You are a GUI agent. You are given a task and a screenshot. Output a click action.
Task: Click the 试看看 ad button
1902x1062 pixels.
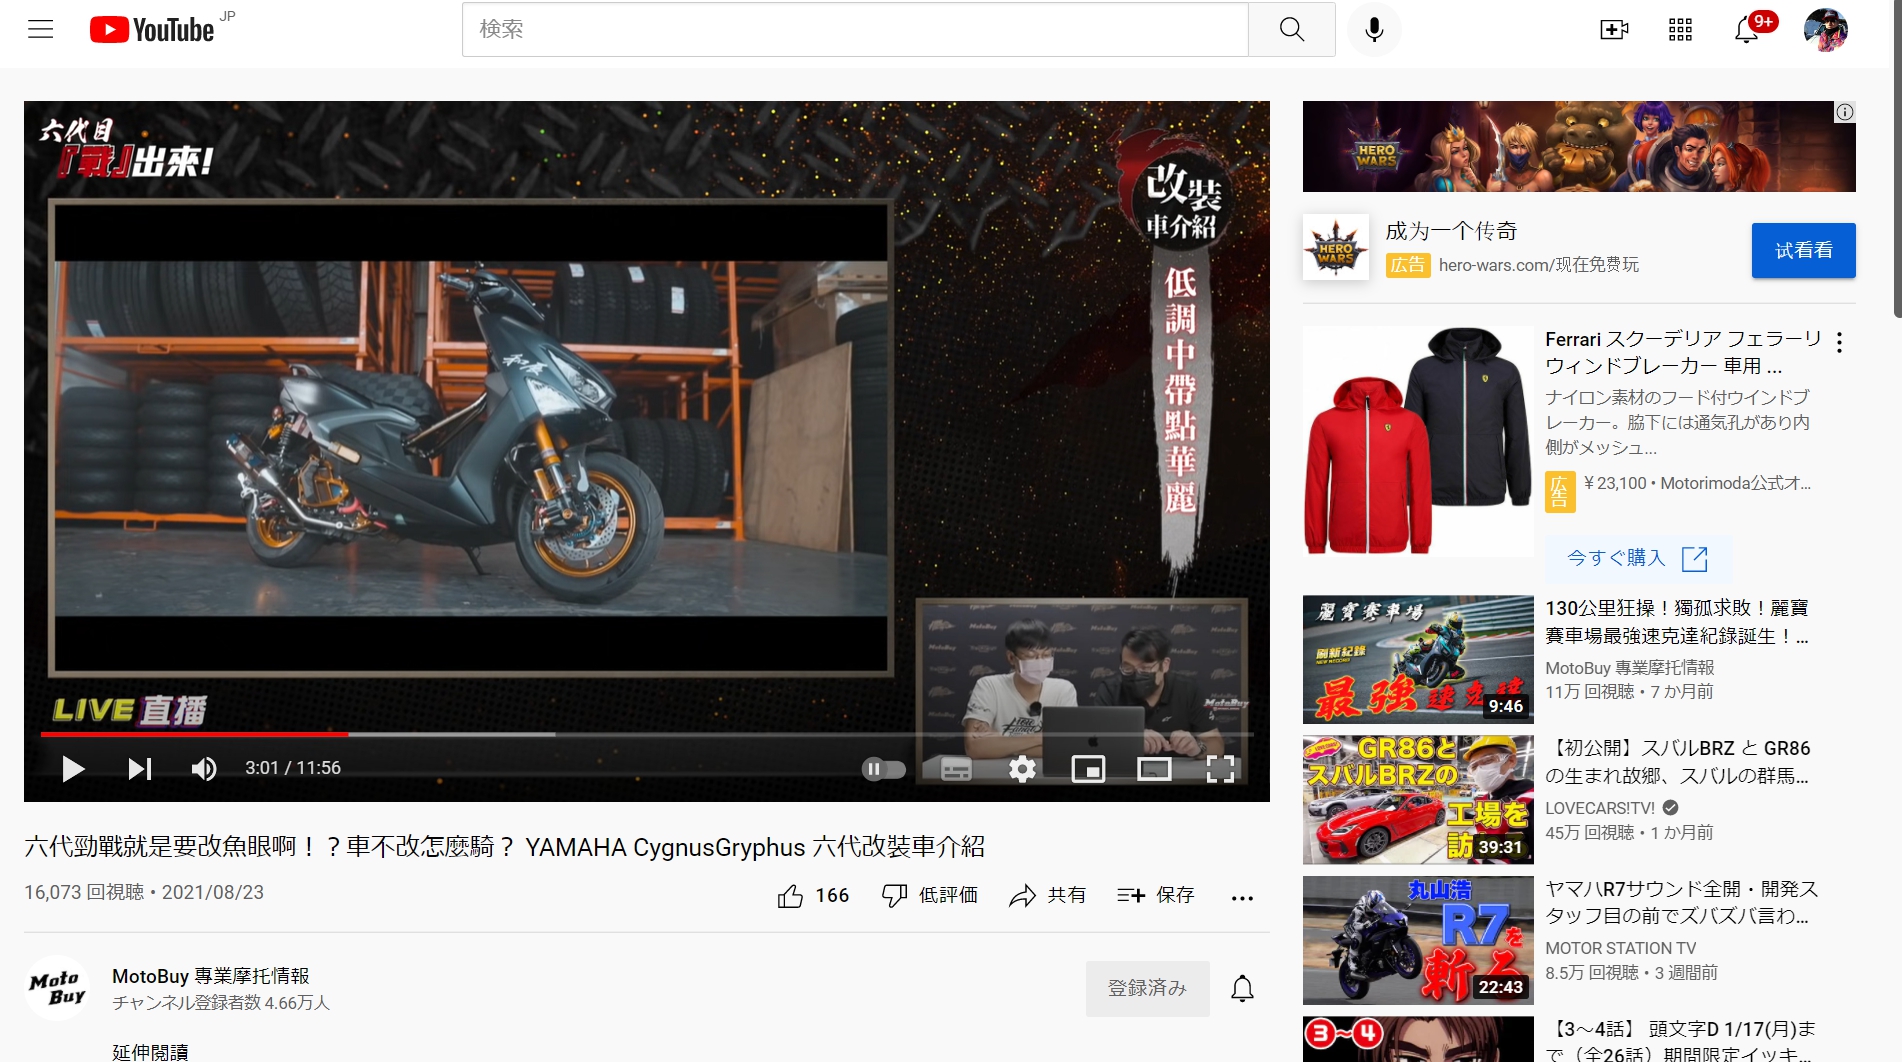click(1803, 250)
